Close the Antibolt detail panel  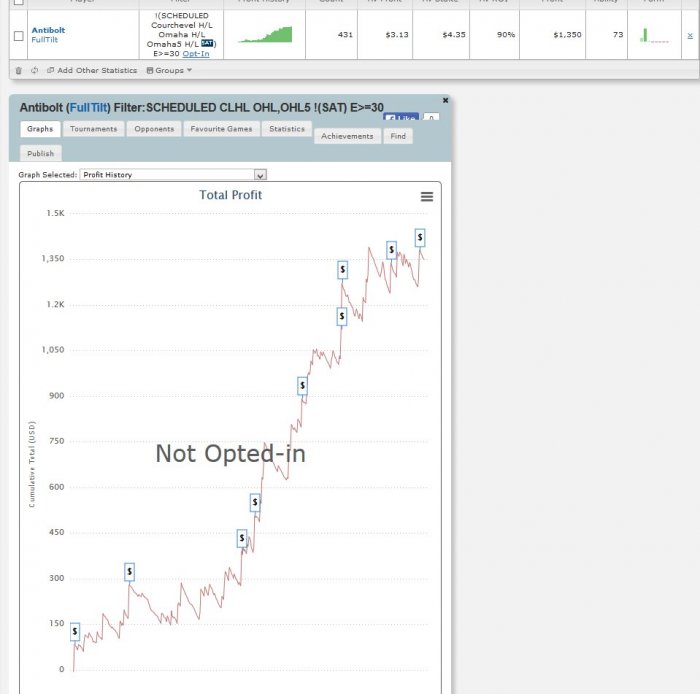click(445, 100)
